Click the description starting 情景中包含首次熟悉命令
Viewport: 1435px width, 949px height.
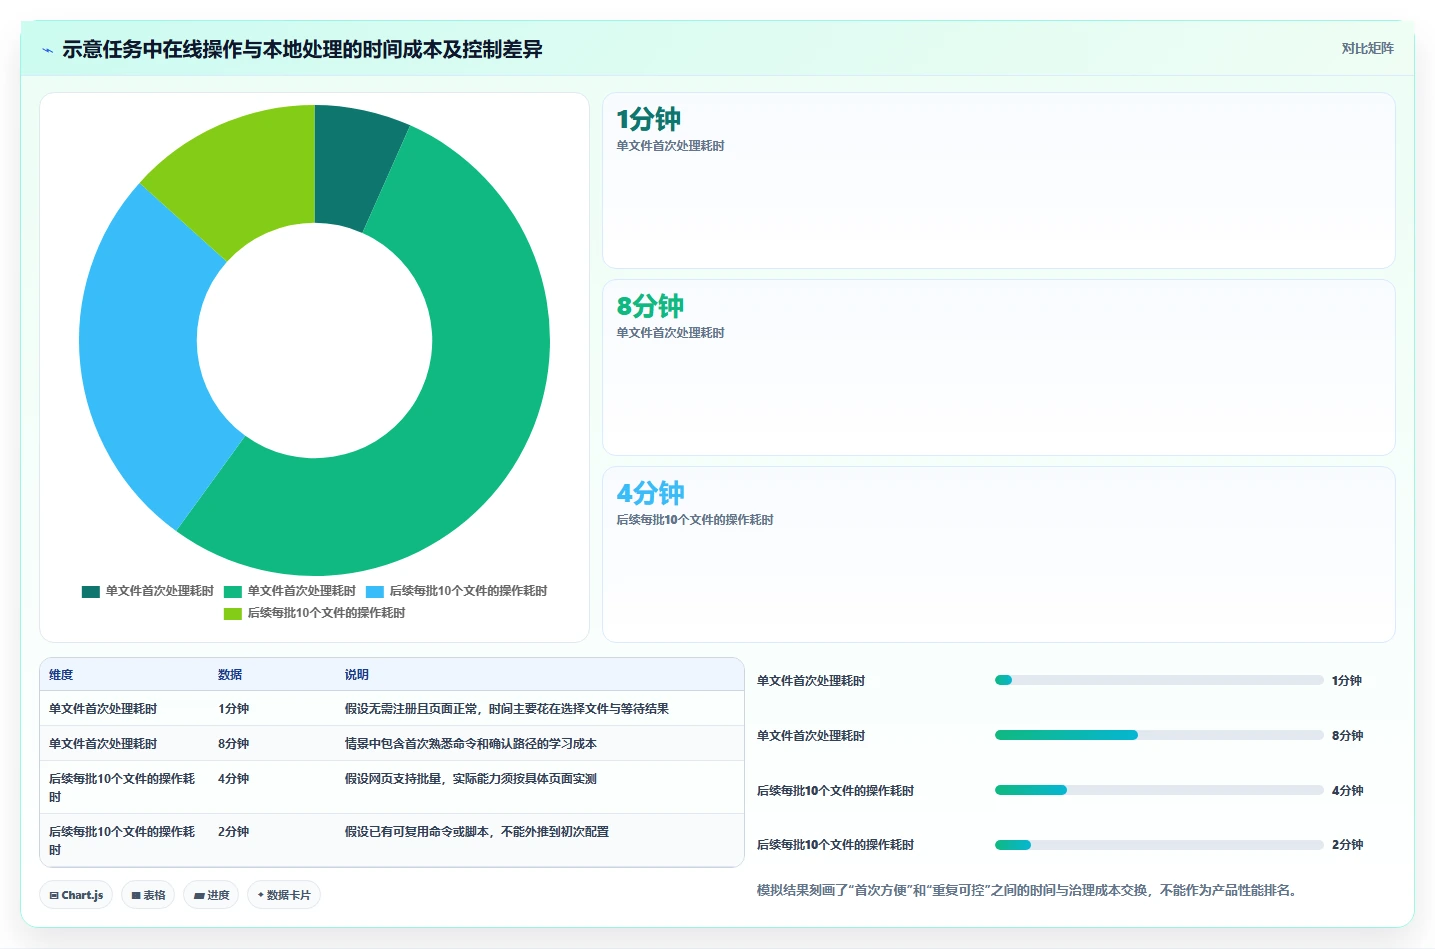(x=471, y=743)
